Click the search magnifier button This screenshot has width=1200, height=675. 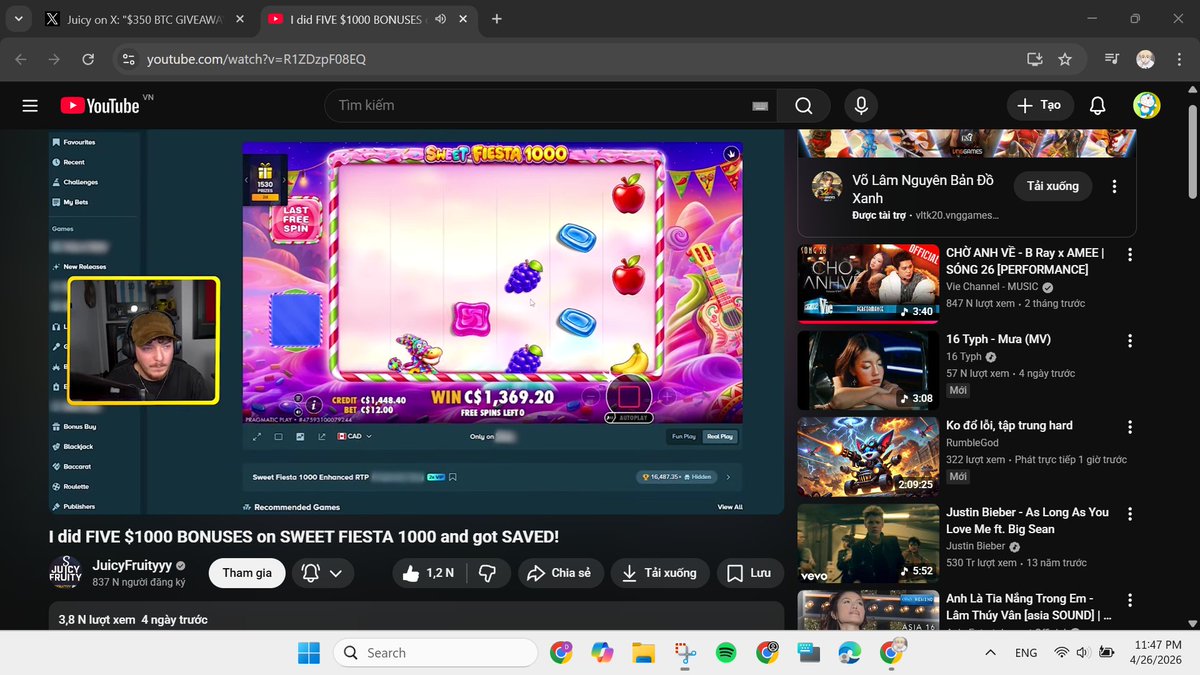(804, 105)
